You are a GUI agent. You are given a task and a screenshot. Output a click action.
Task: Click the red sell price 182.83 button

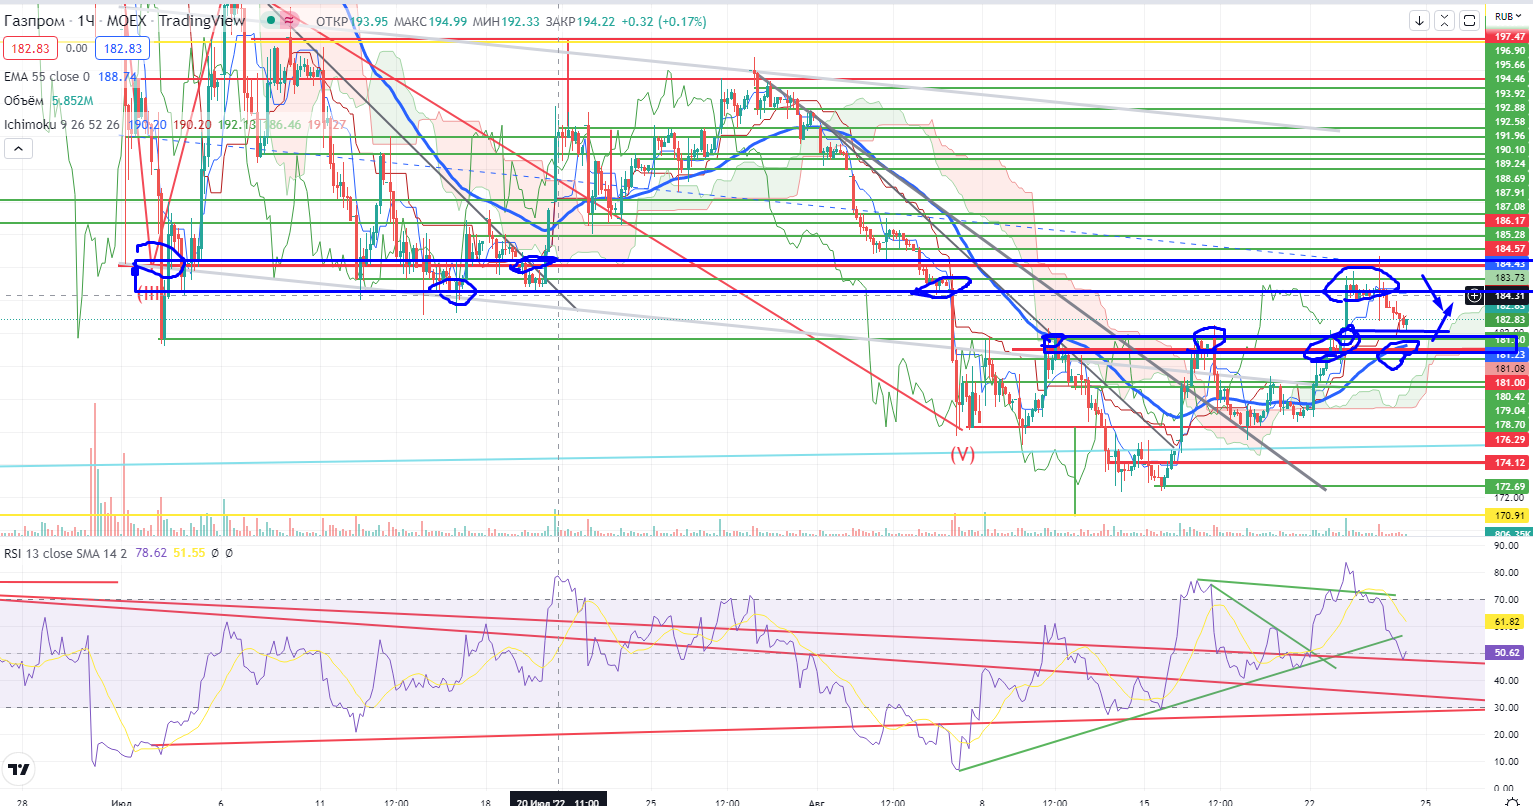point(29,48)
